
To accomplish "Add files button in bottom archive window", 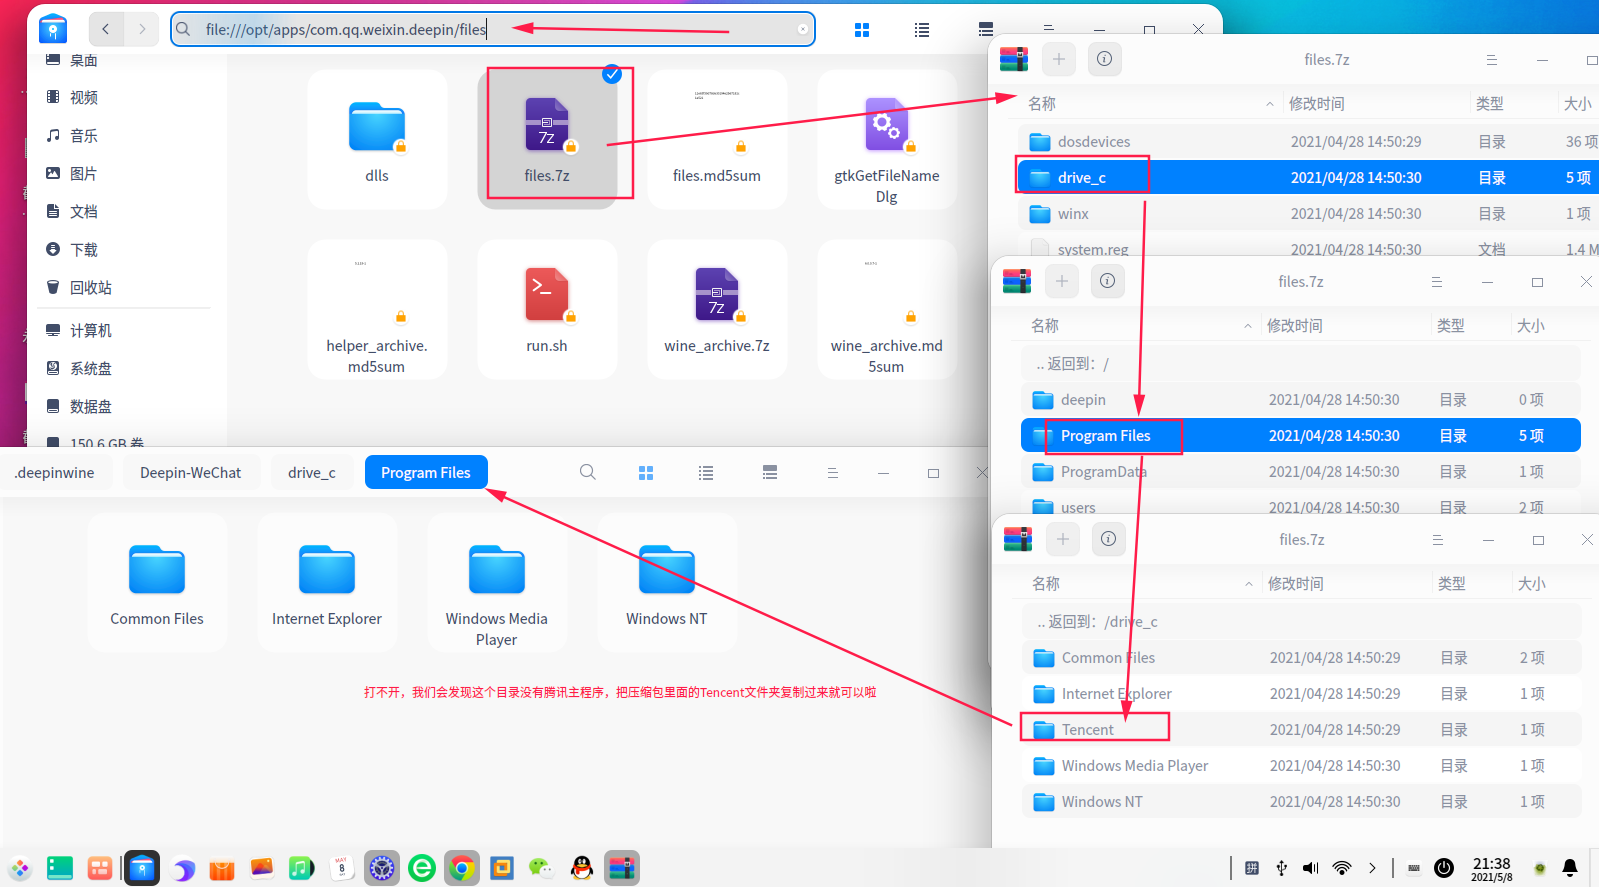I will 1063,539.
